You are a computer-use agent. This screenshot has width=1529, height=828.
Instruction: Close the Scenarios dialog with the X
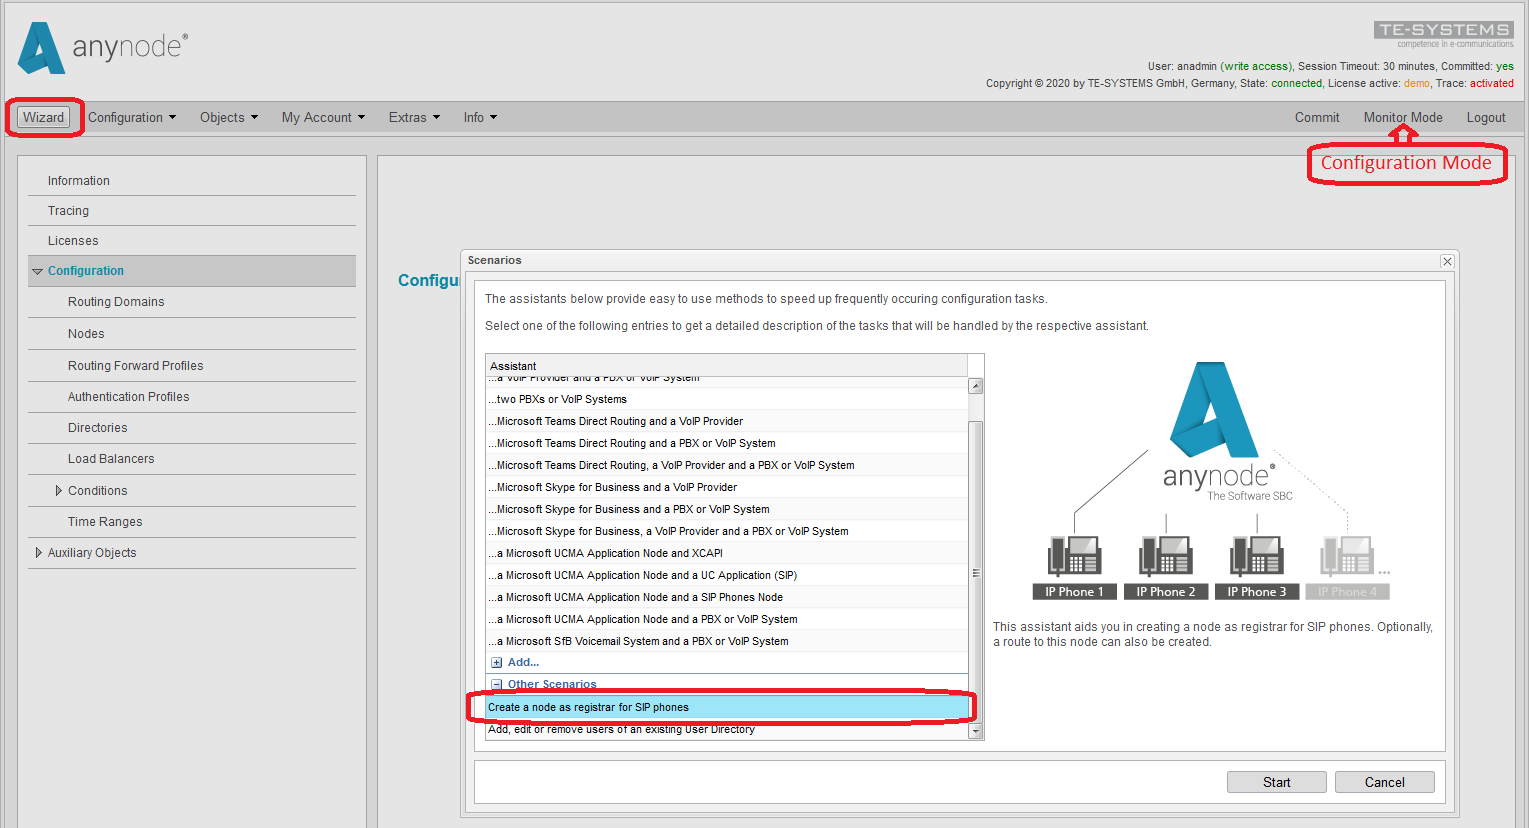[1447, 261]
